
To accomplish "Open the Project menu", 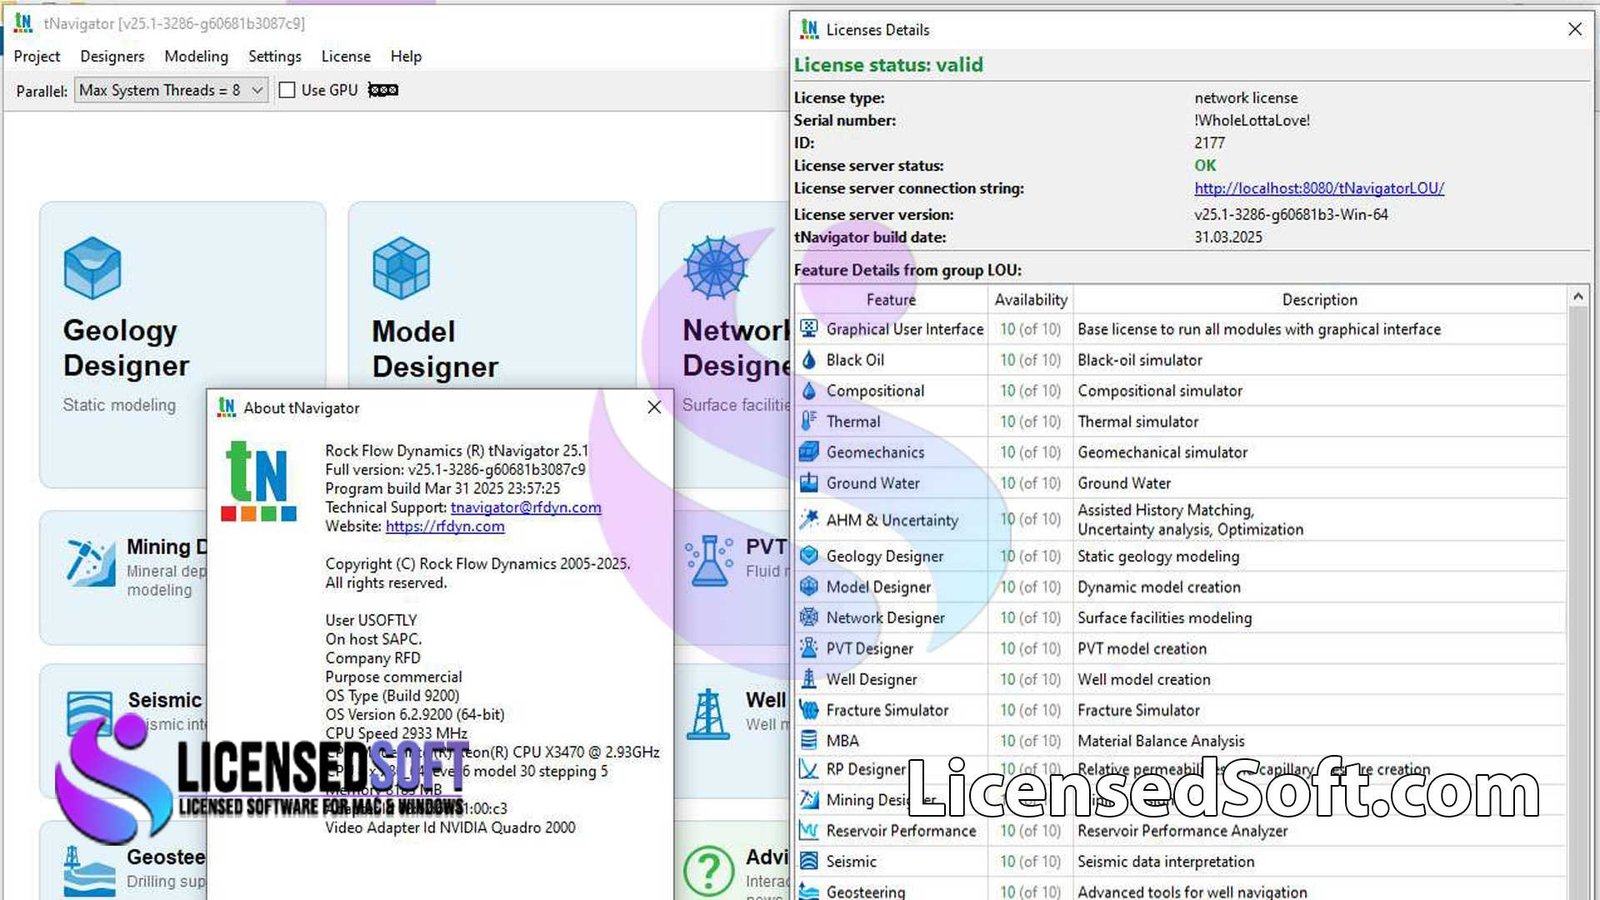I will (x=37, y=57).
